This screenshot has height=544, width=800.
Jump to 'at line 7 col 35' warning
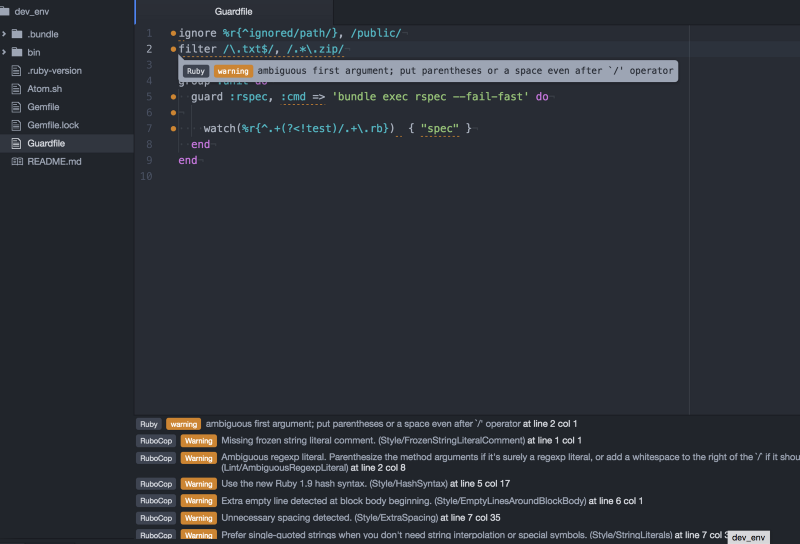pos(470,517)
